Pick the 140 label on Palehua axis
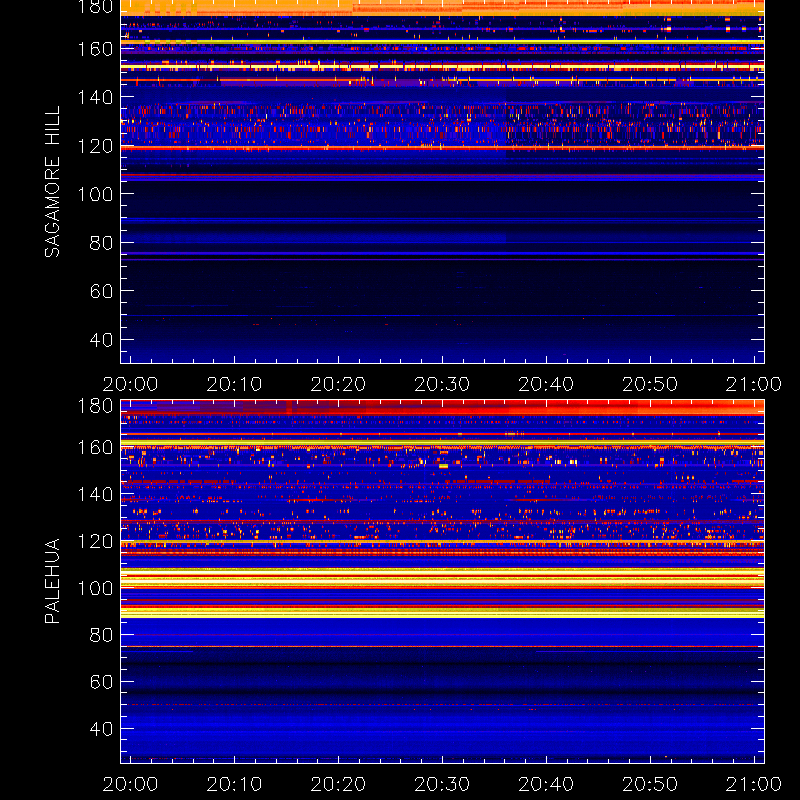 click(x=95, y=494)
